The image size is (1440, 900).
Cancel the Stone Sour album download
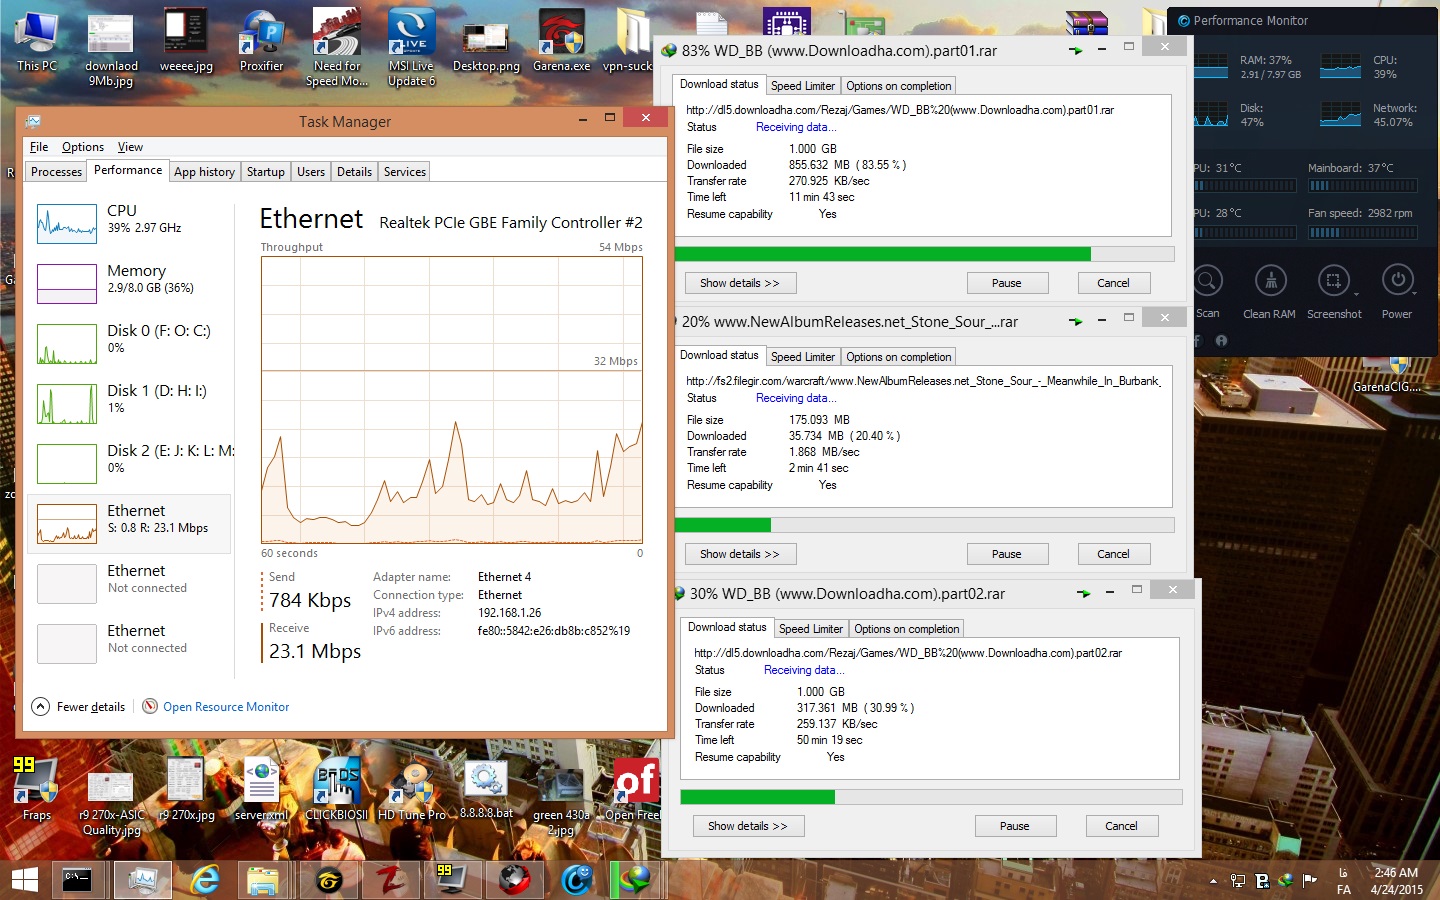(x=1114, y=554)
